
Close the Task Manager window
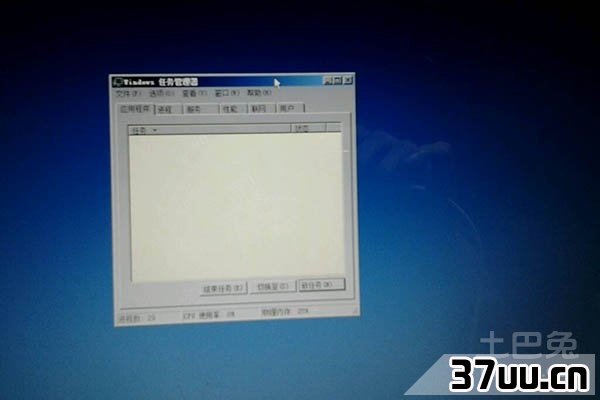tap(347, 80)
